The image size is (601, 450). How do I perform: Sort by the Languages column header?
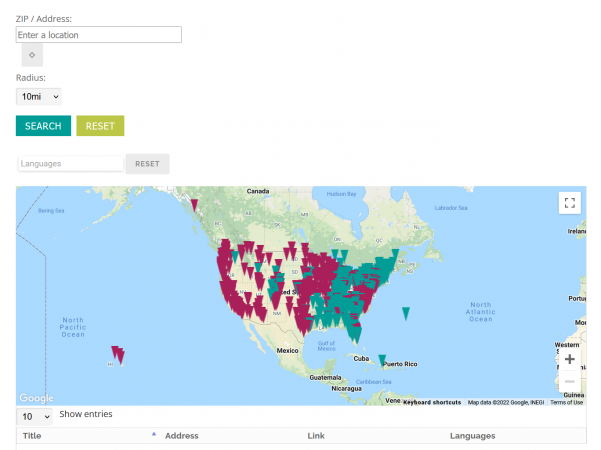[472, 436]
